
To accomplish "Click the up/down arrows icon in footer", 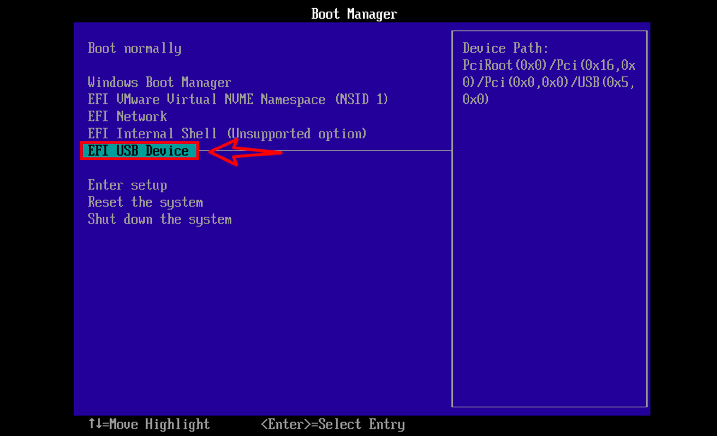I will (x=94, y=424).
